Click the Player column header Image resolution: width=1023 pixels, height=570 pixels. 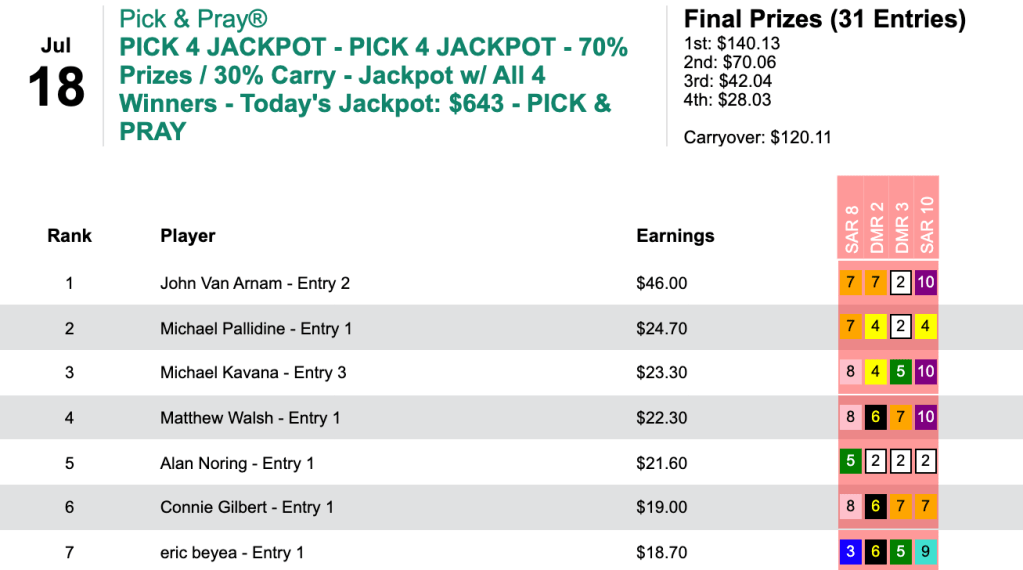(188, 236)
